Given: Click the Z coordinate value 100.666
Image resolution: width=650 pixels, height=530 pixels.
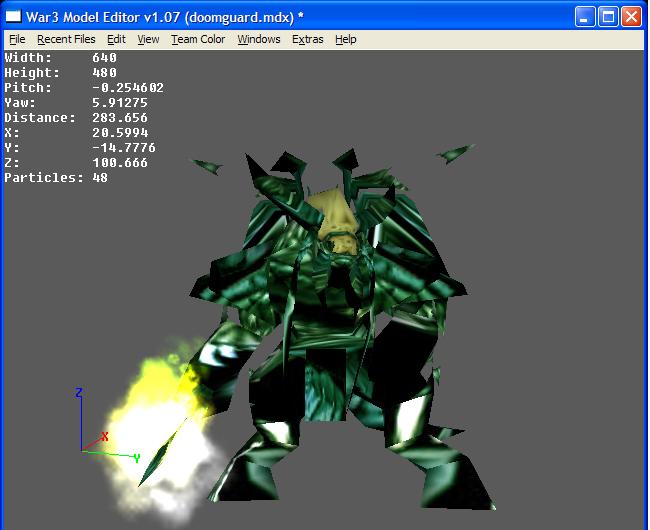Looking at the screenshot, I should 120,163.
